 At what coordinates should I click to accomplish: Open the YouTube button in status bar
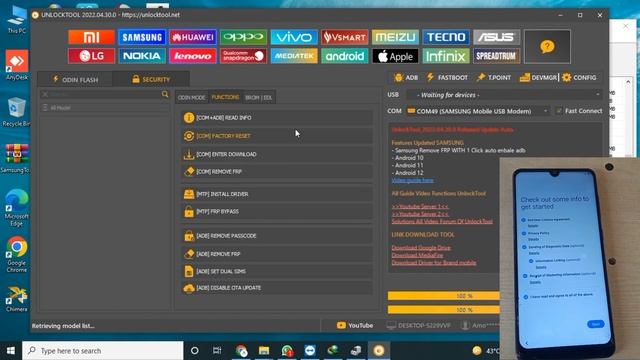(x=355, y=325)
